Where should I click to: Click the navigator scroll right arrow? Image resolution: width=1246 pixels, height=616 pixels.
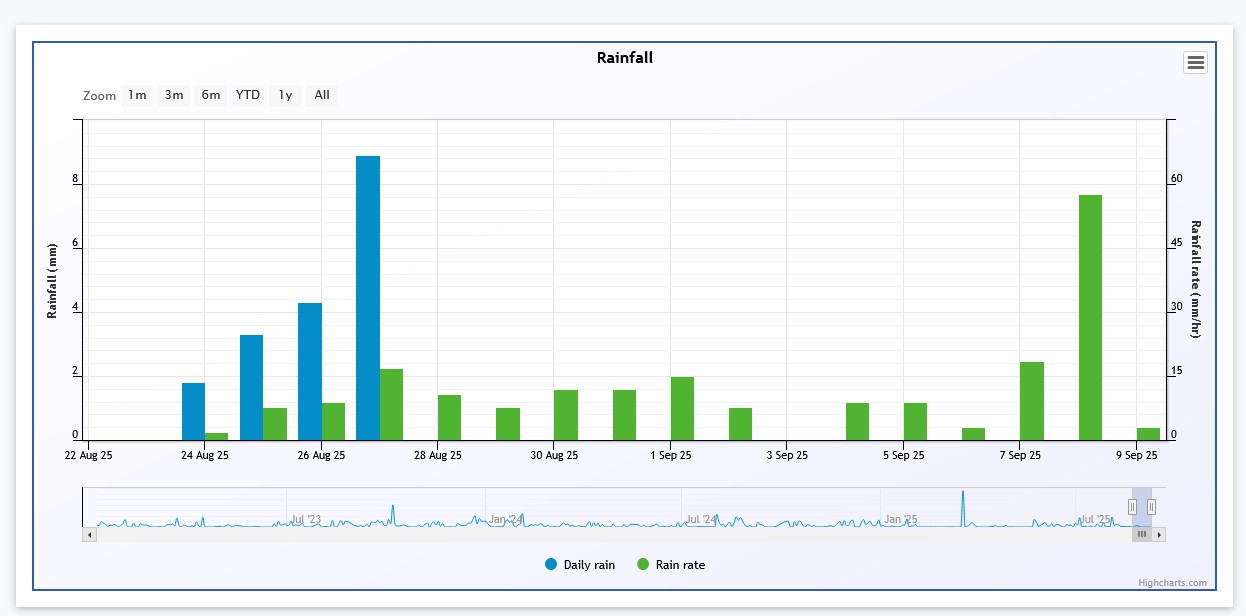click(x=1159, y=535)
